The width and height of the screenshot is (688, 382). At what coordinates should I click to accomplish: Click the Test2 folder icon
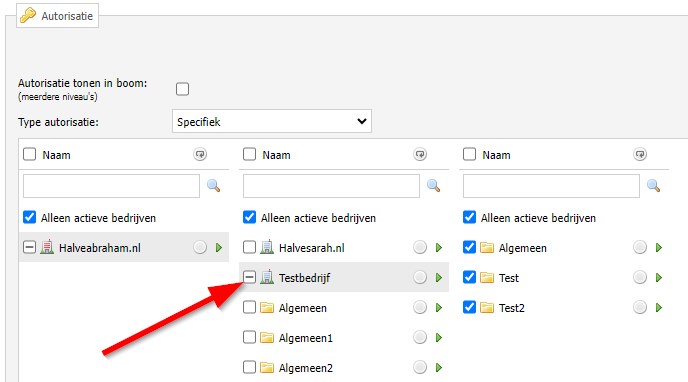tap(487, 307)
